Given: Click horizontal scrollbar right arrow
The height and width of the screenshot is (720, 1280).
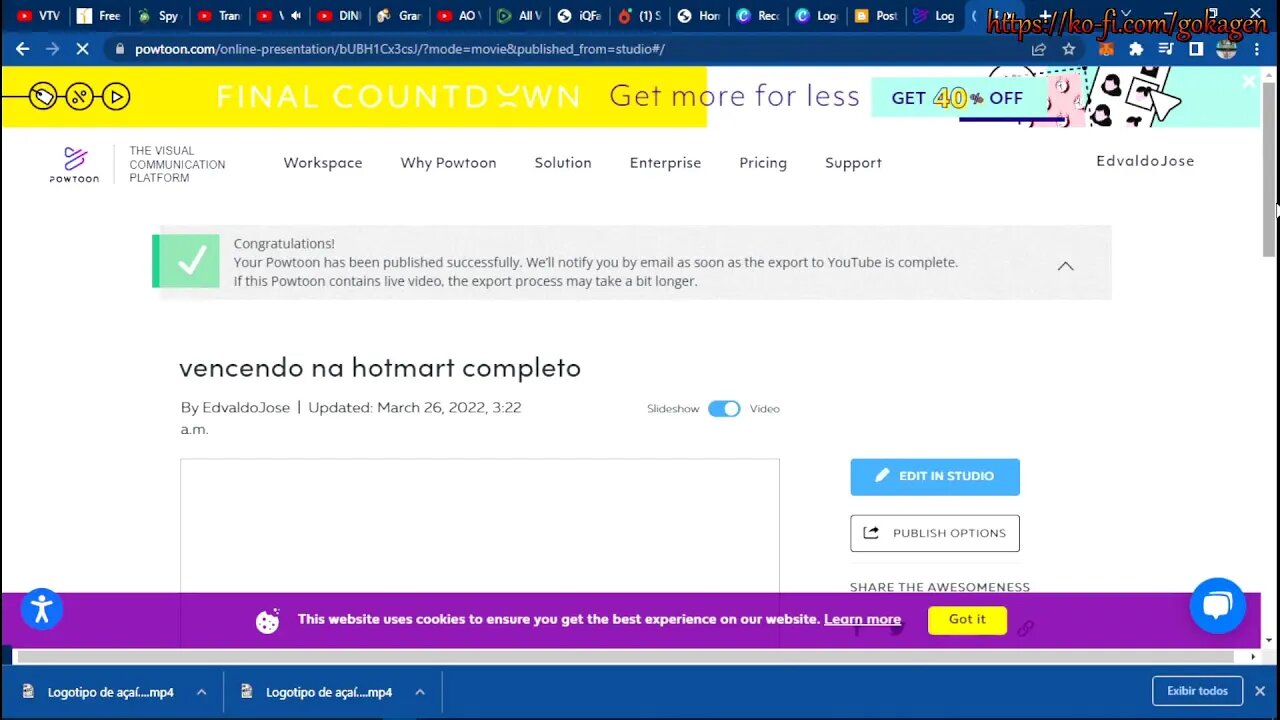Looking at the screenshot, I should point(1254,657).
